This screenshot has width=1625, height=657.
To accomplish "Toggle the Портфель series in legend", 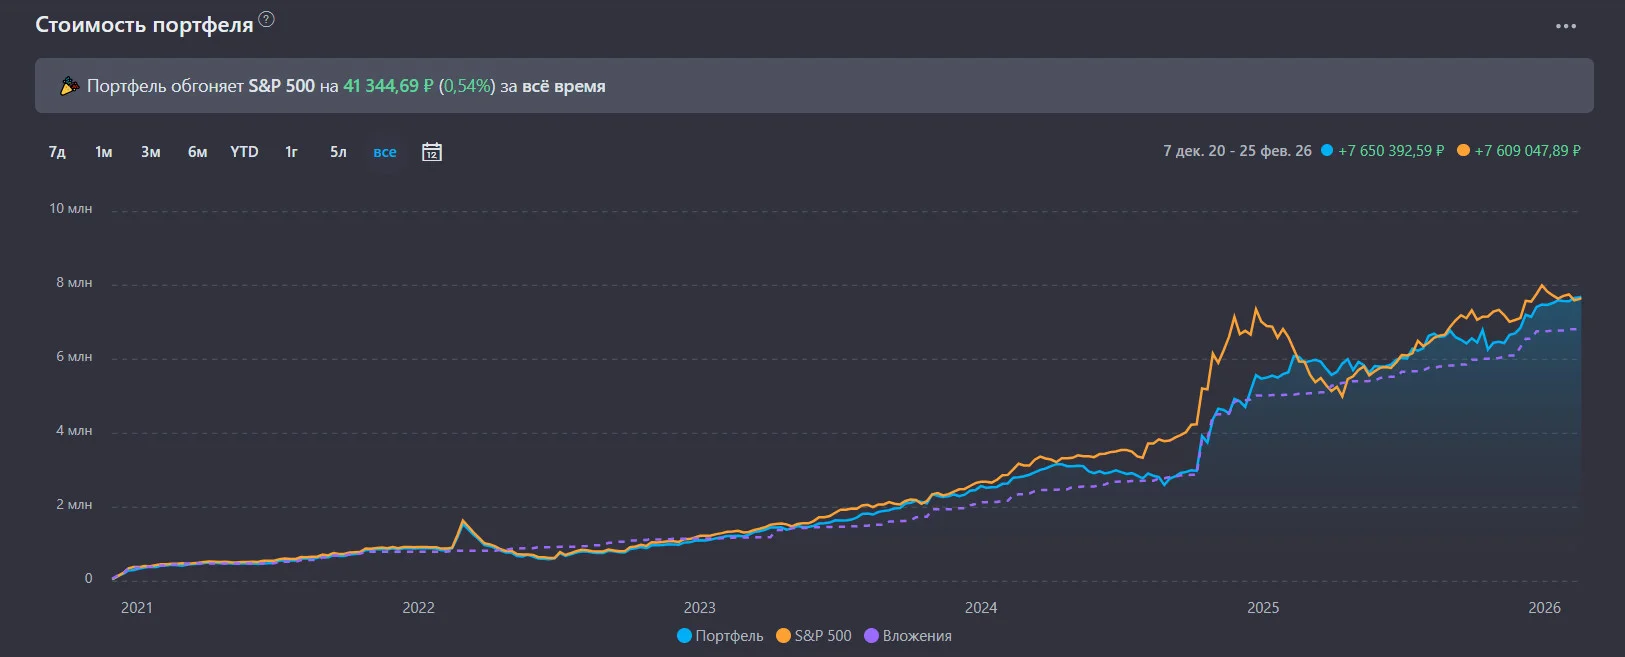I will [x=720, y=636].
